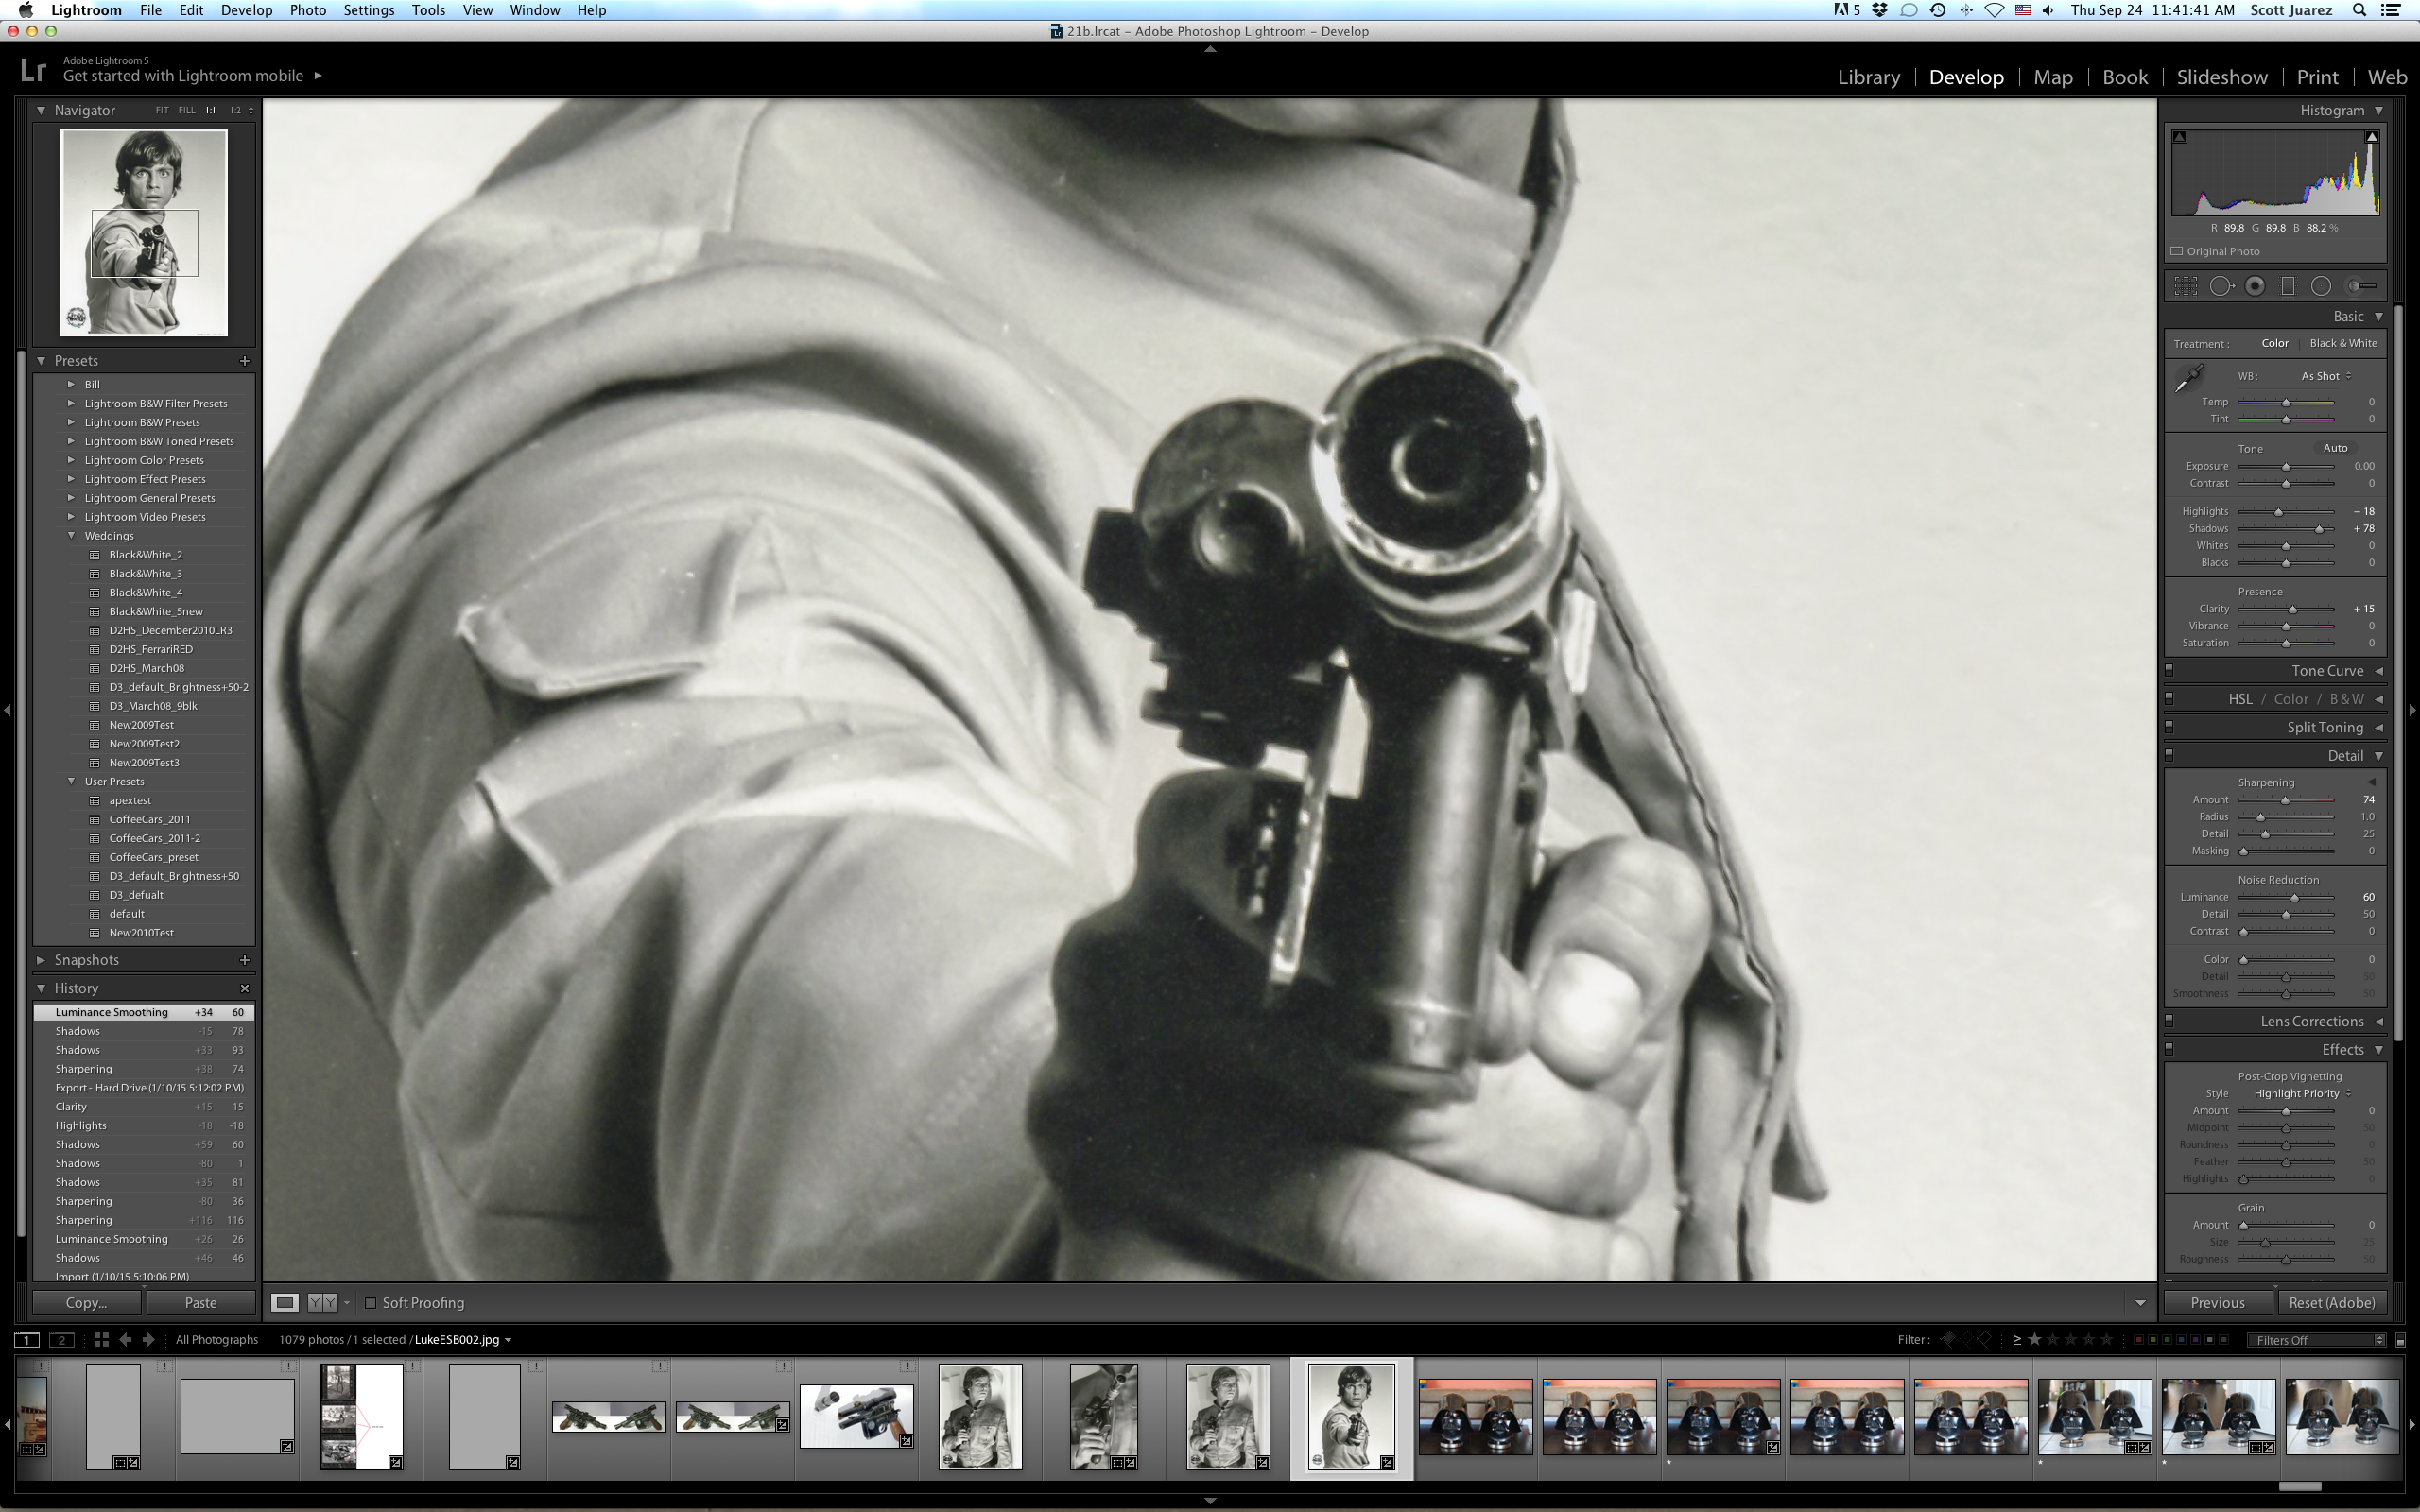
Task: Pick the White Balance eyedropper
Action: tap(2190, 379)
